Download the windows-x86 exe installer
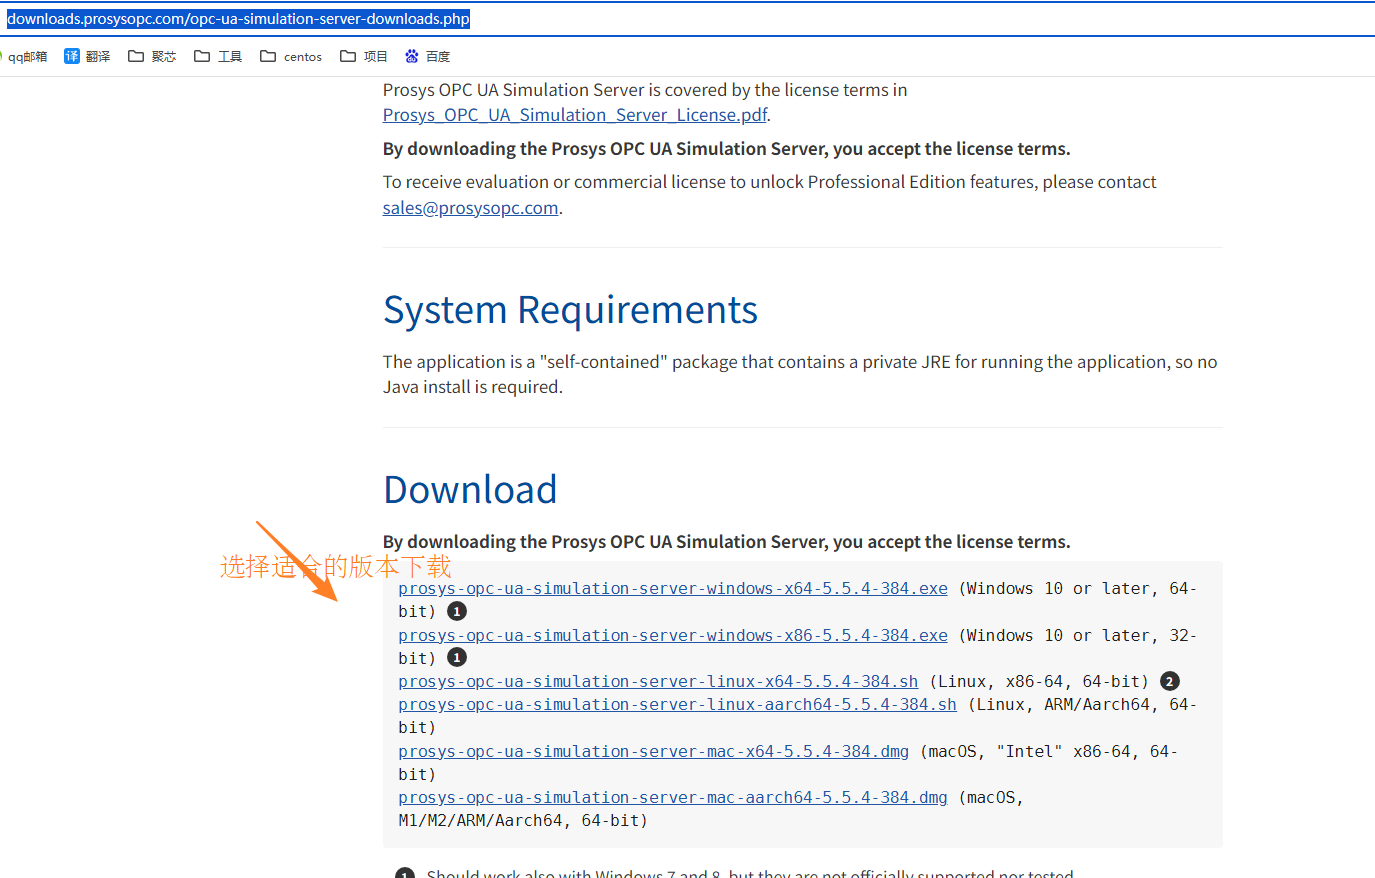The height and width of the screenshot is (878, 1375). tap(673, 636)
